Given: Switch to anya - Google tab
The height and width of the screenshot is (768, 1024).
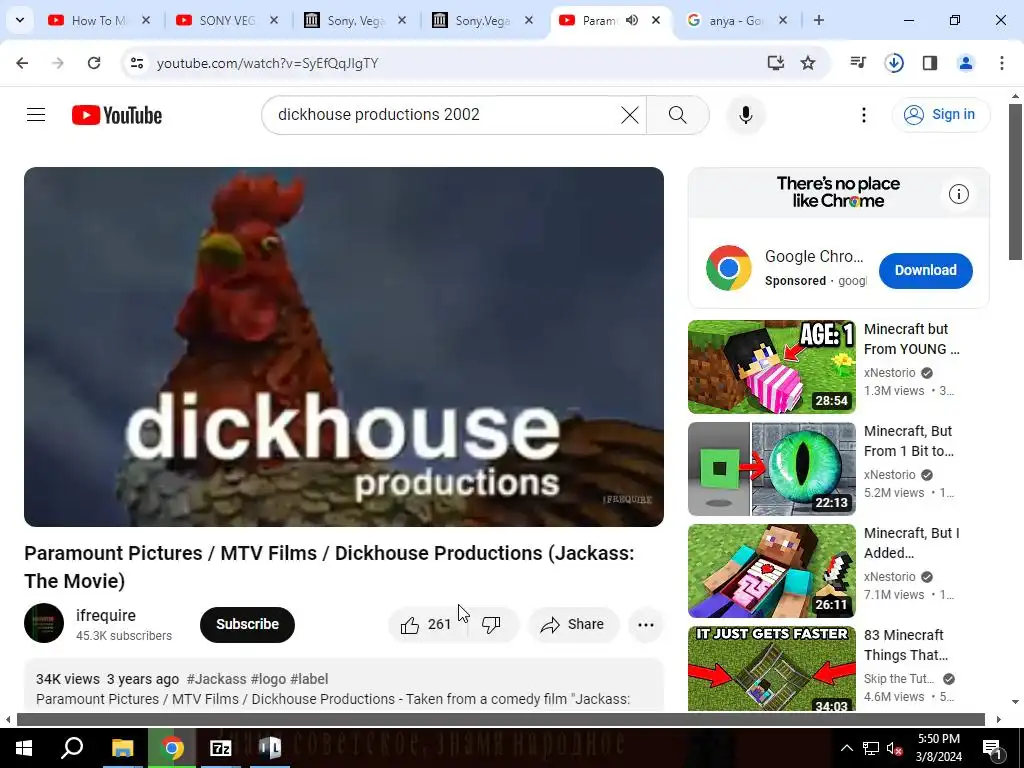Looking at the screenshot, I should click(x=735, y=20).
